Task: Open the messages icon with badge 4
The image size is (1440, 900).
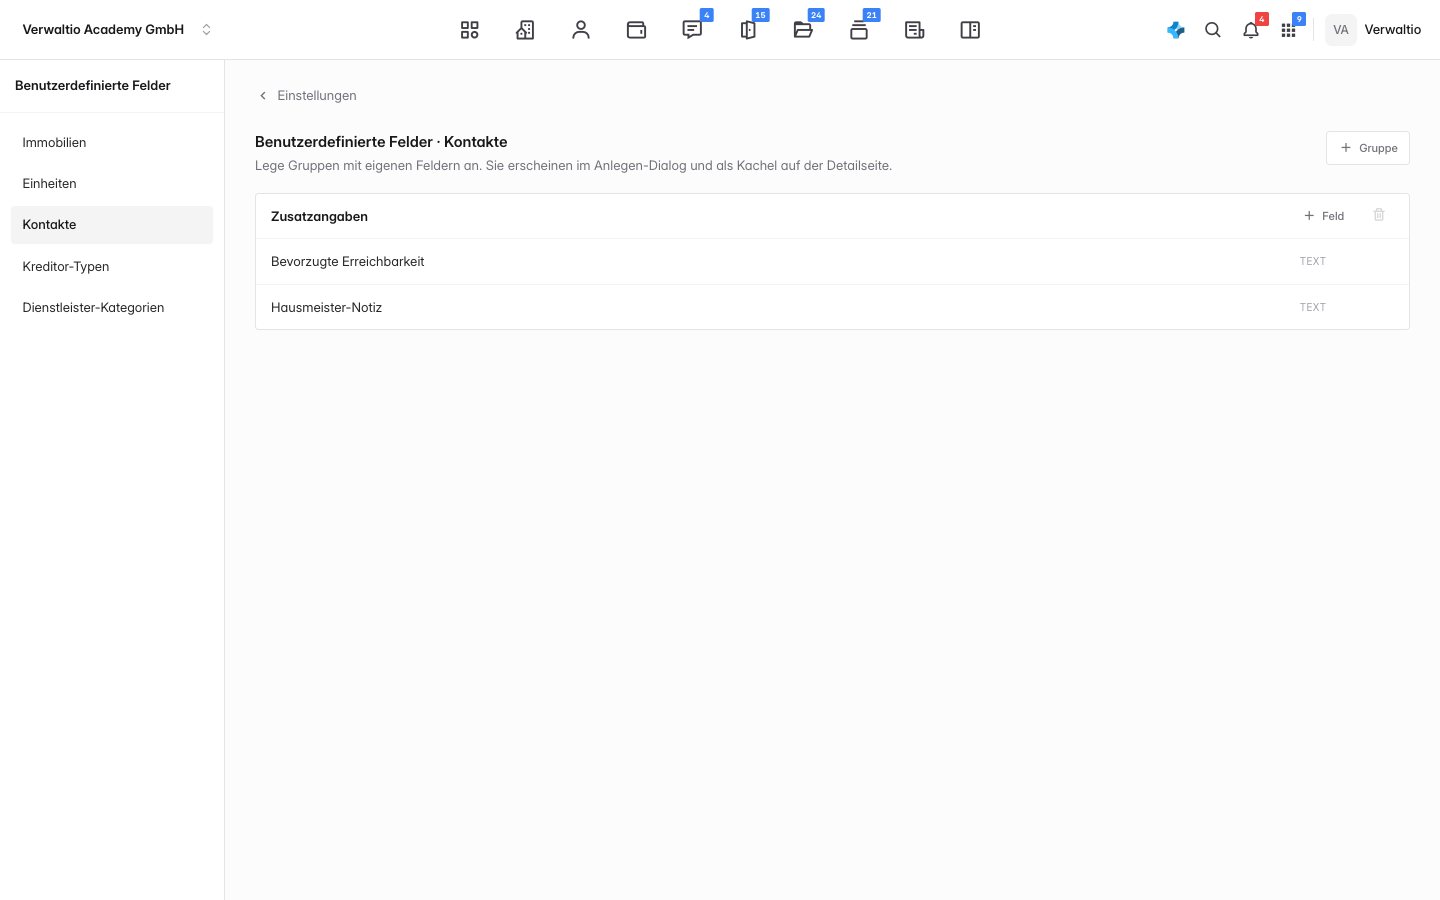Action: [692, 30]
